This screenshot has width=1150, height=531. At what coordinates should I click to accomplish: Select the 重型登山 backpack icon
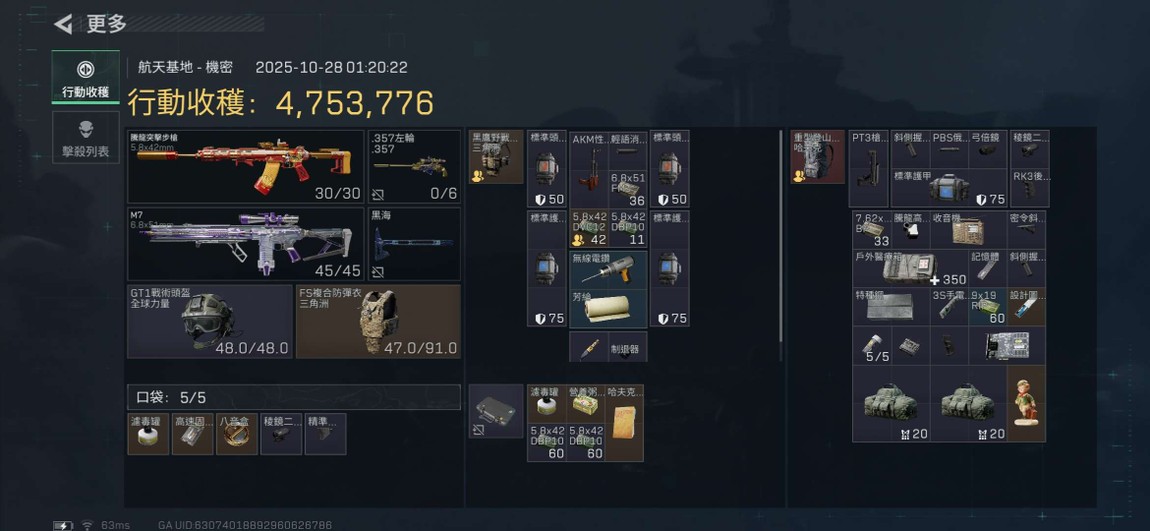[x=818, y=156]
